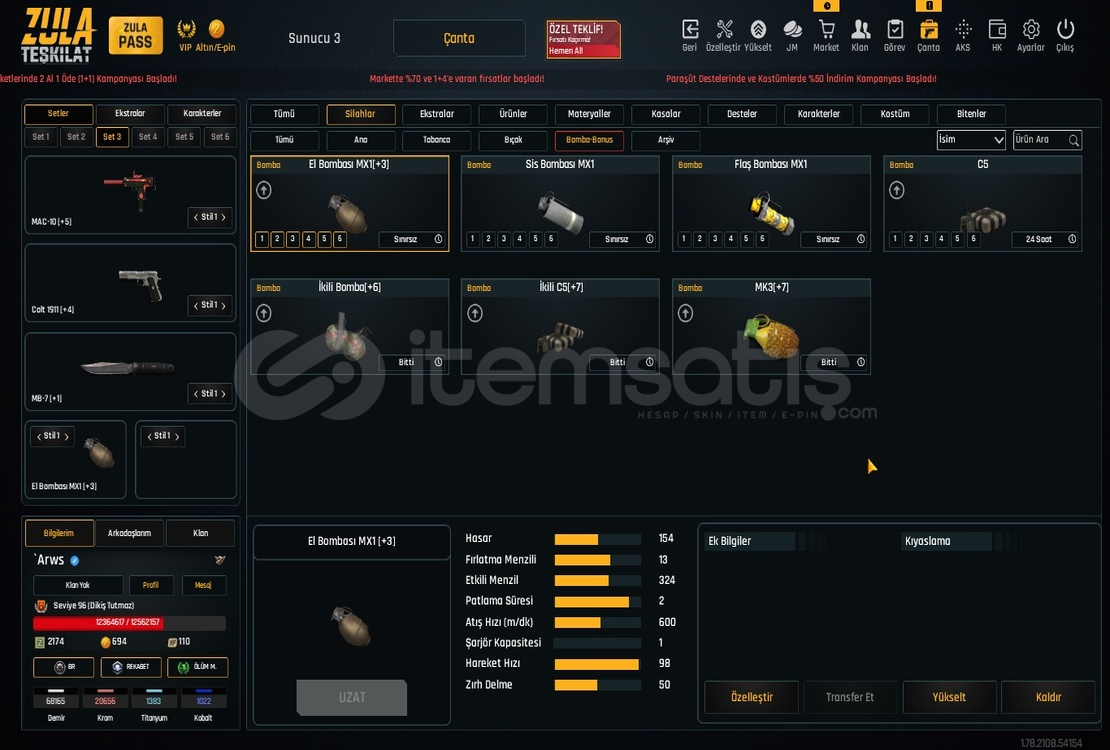Click the Çıkış power icon
1110x750 pixels.
point(1065,30)
